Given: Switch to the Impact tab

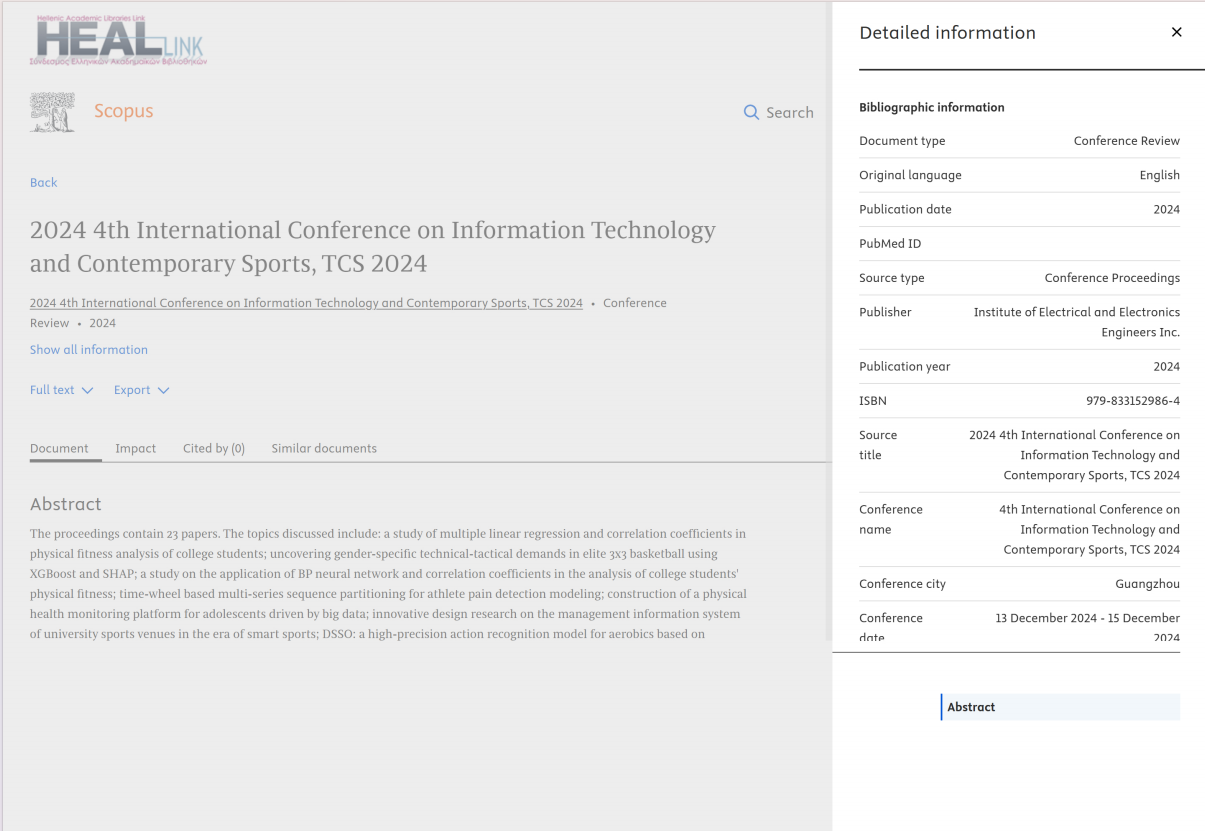Looking at the screenshot, I should [x=136, y=448].
